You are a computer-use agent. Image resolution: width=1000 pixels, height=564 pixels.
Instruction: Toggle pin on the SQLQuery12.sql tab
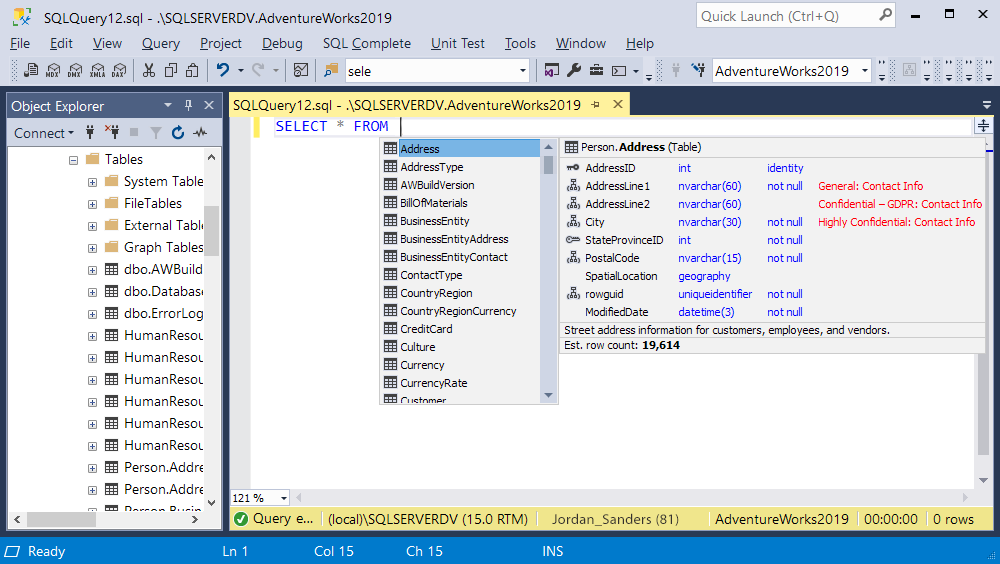click(595, 105)
